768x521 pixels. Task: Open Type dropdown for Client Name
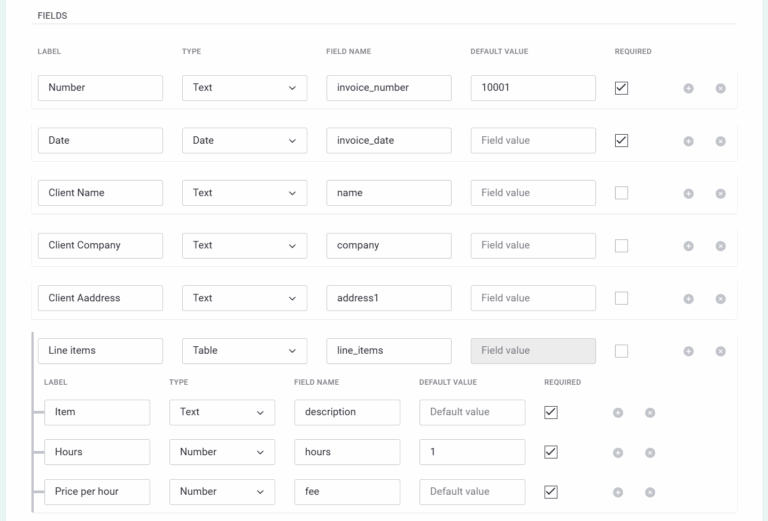tap(244, 193)
